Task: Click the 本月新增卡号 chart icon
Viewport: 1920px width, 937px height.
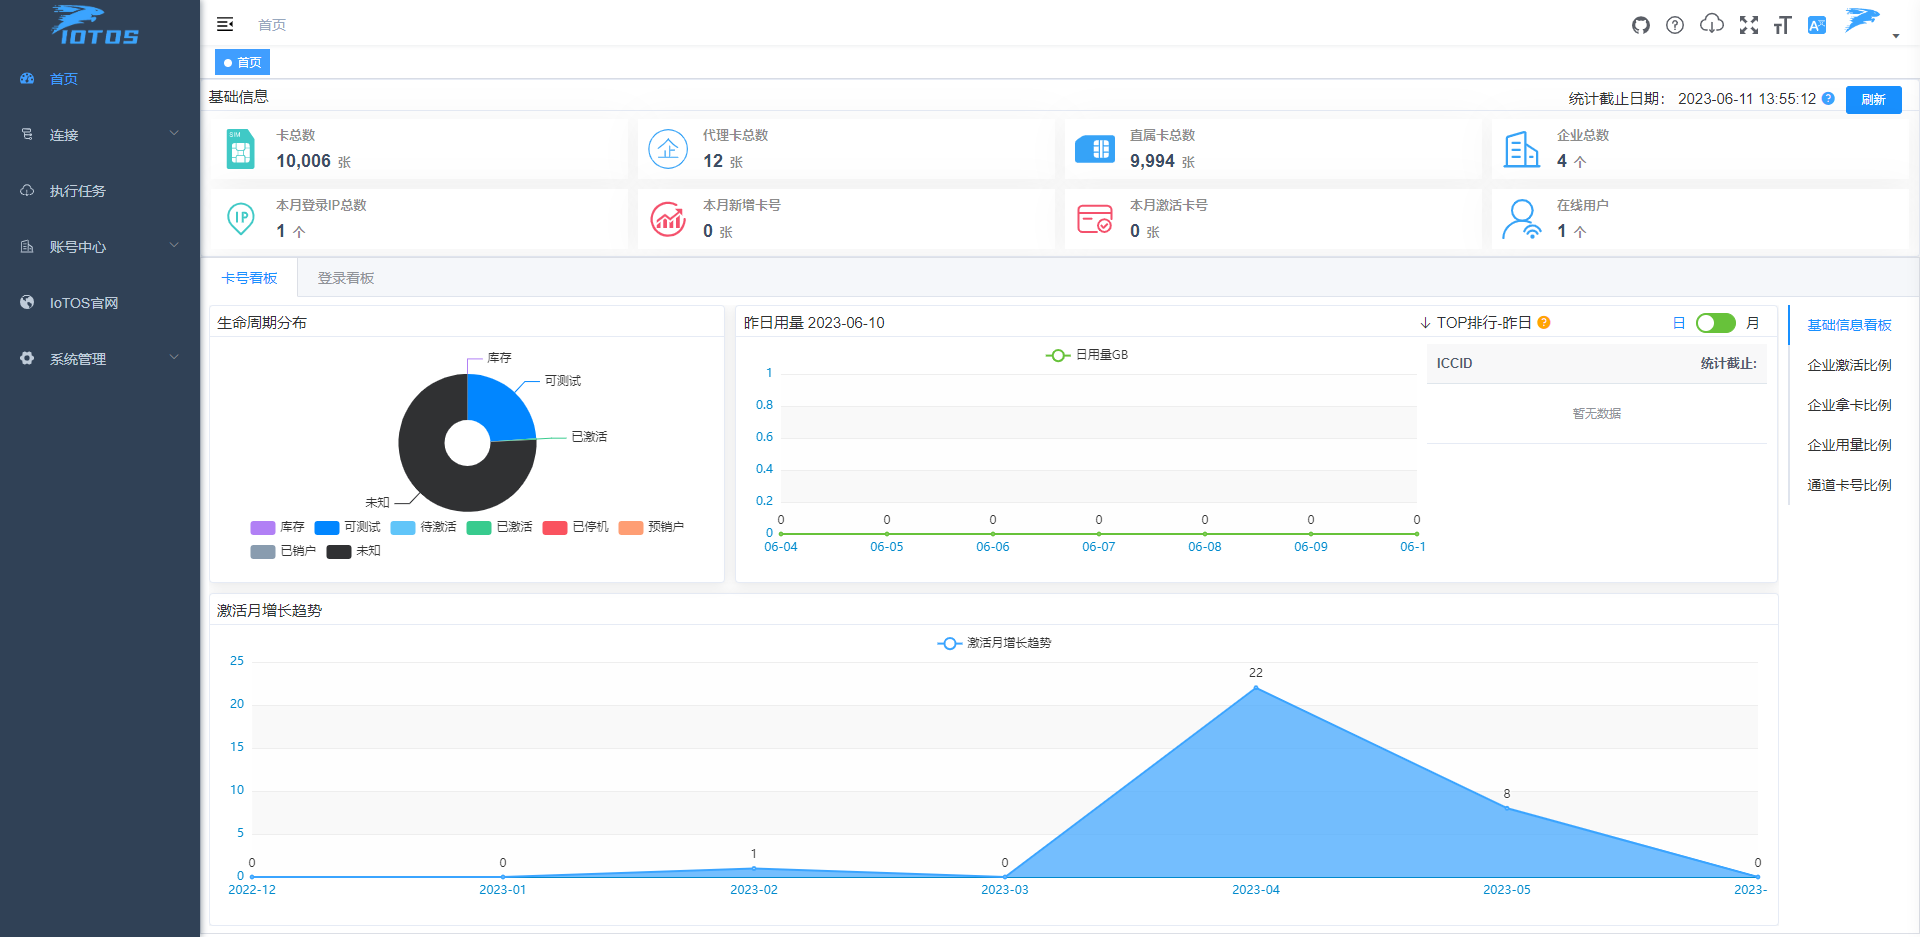Action: coord(668,219)
